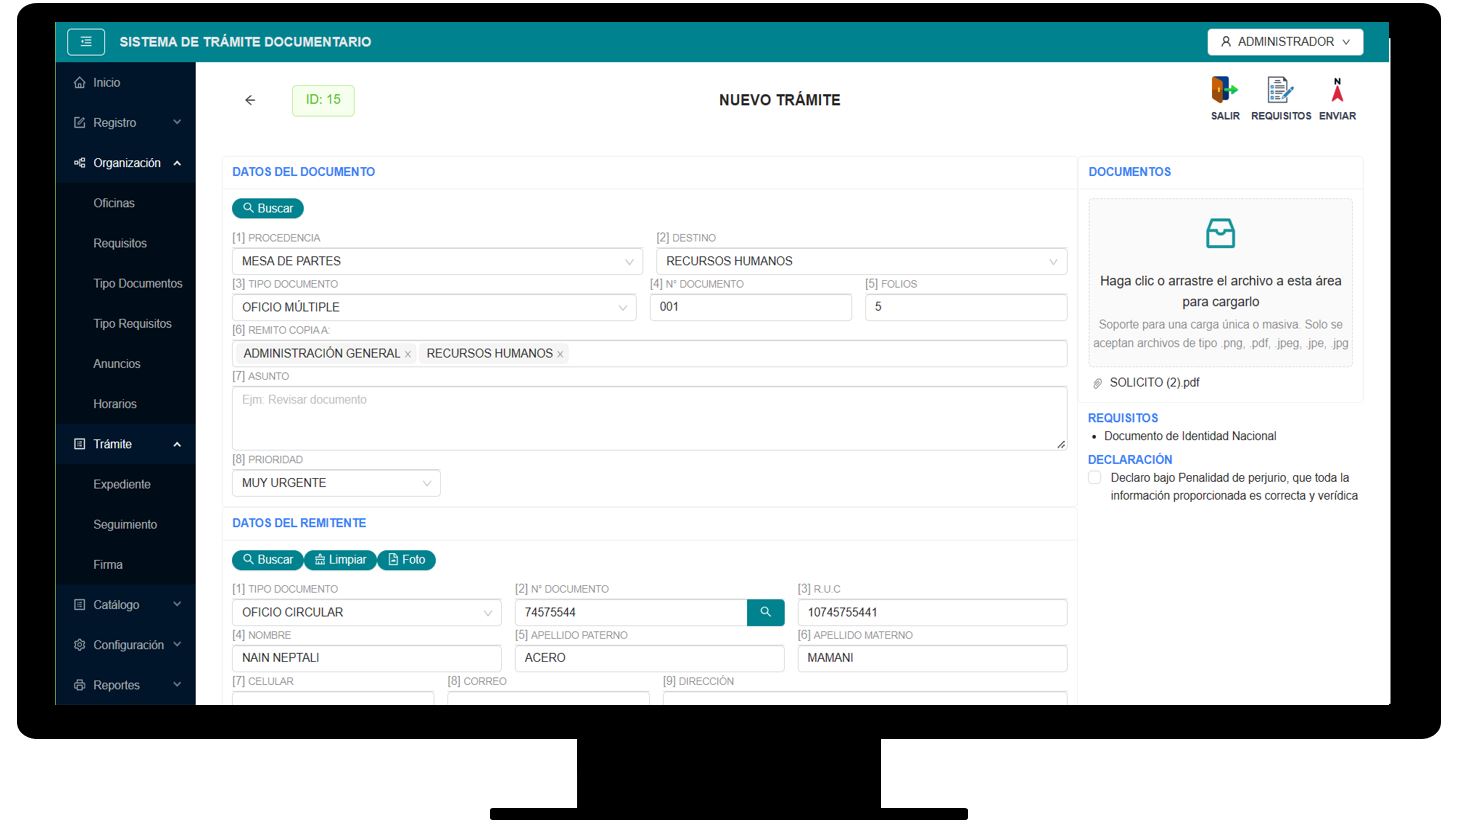Click the search icon next to N° Documento 74575544
The image size is (1467, 829).
(x=765, y=612)
